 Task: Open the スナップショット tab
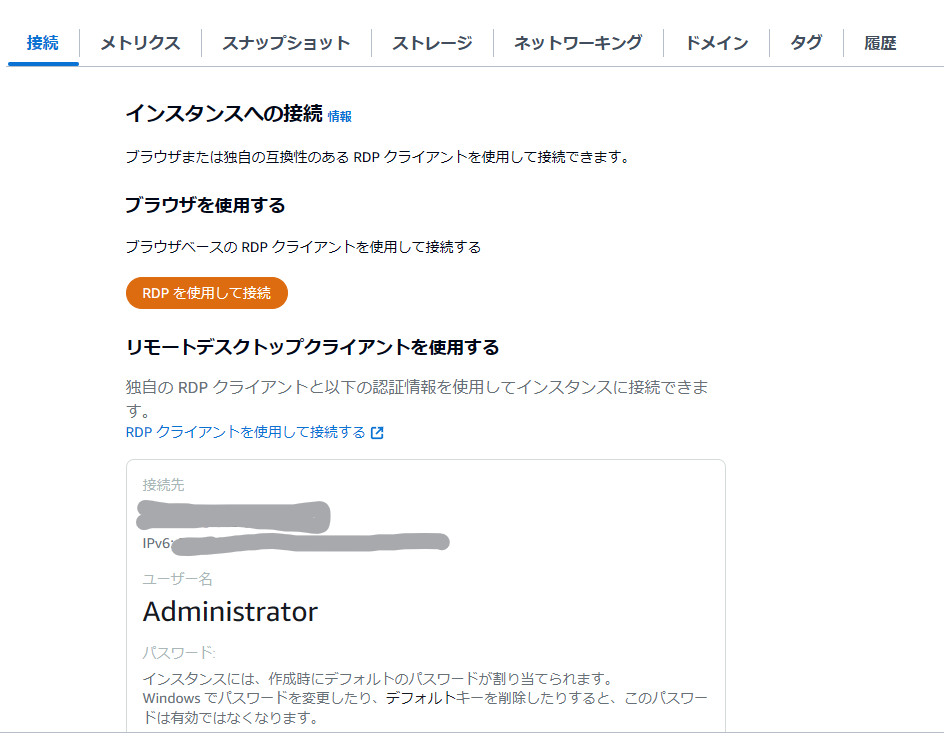pos(287,43)
